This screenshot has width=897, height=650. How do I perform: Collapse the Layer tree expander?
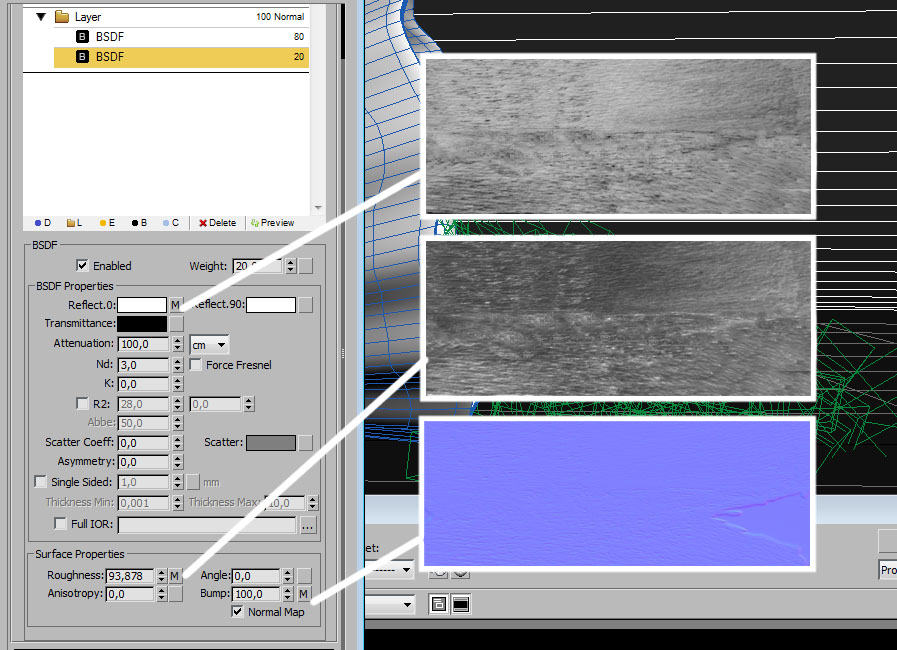[41, 17]
